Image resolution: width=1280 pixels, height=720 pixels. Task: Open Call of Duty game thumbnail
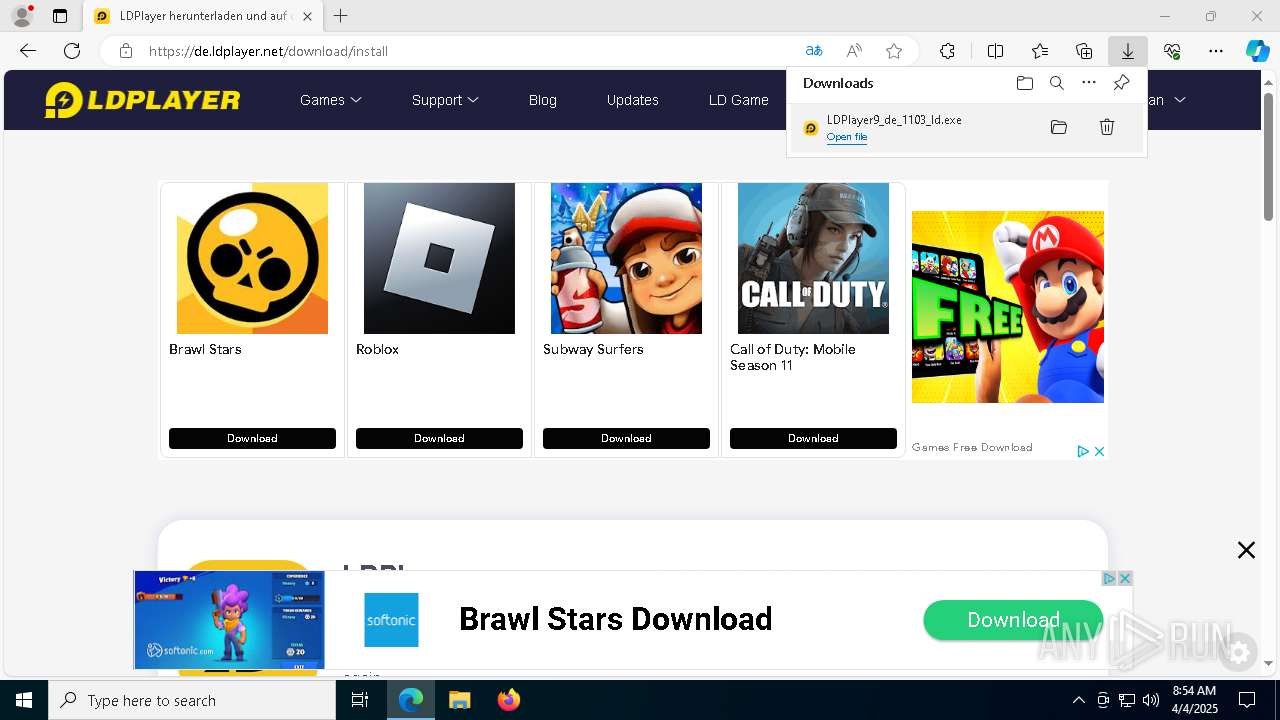(813, 258)
